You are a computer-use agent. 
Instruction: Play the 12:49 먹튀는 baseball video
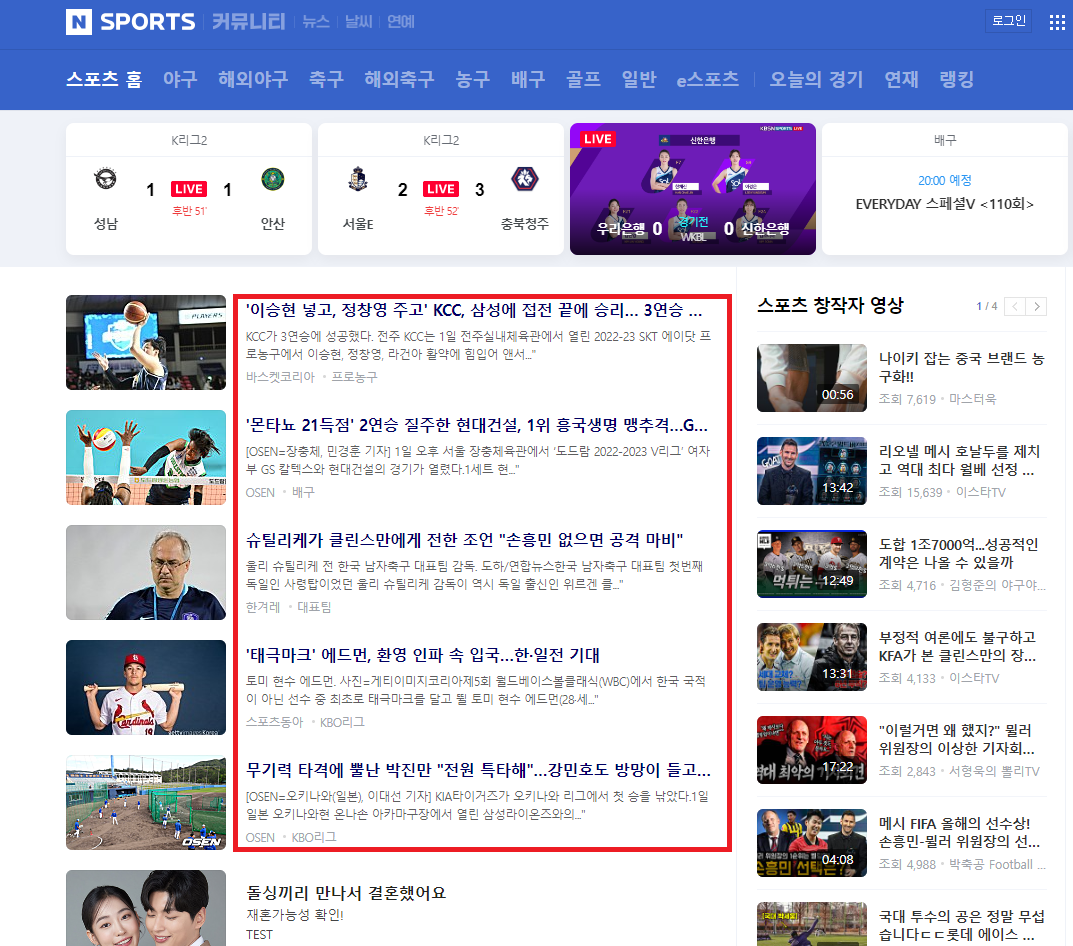812,564
